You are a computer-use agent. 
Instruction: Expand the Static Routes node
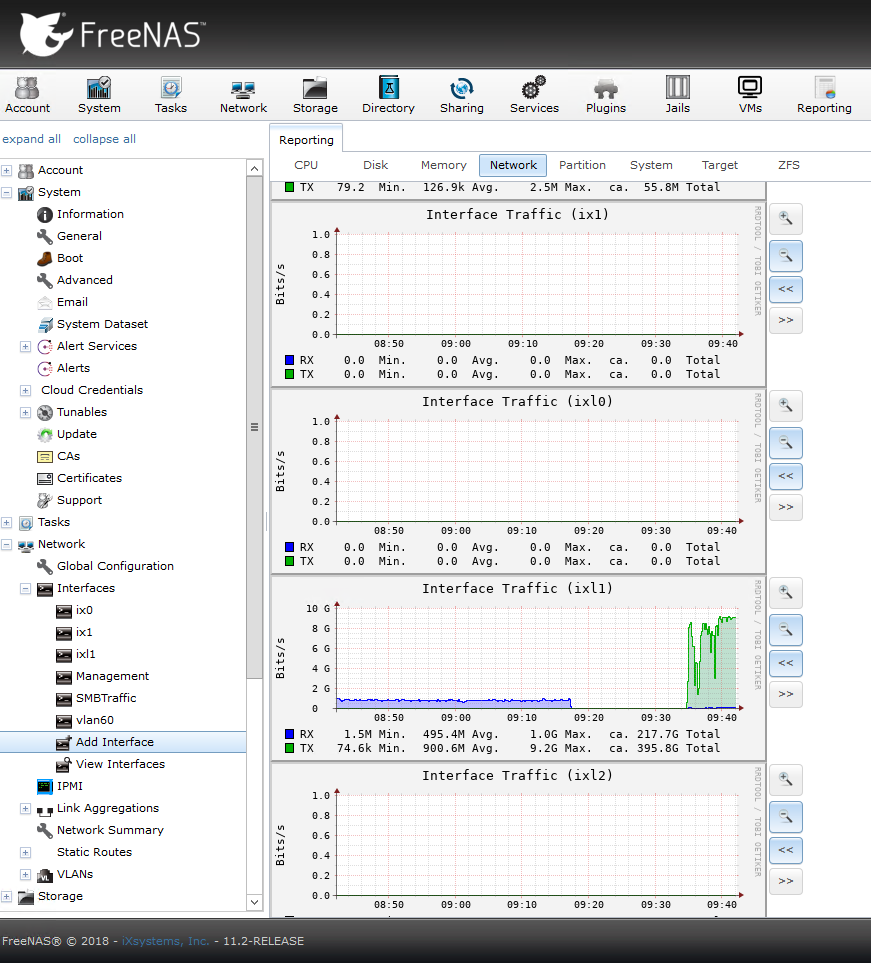25,852
